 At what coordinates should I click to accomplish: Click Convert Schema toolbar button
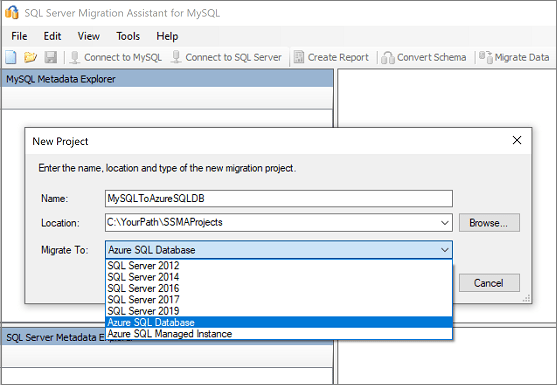tap(424, 57)
